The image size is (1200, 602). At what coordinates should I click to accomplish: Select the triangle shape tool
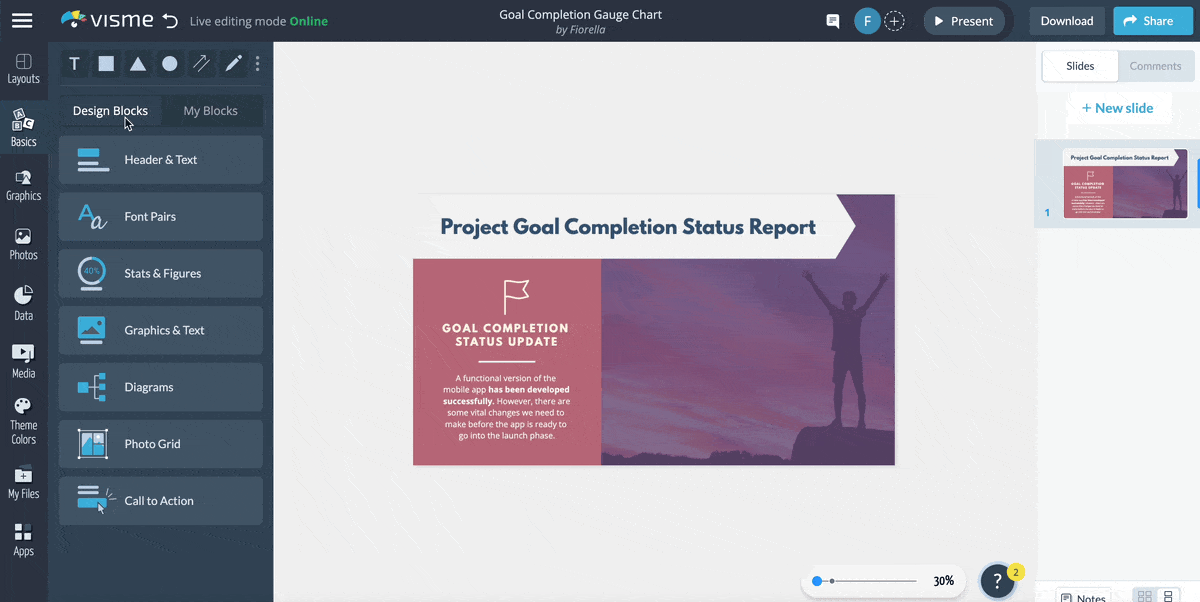(x=138, y=63)
